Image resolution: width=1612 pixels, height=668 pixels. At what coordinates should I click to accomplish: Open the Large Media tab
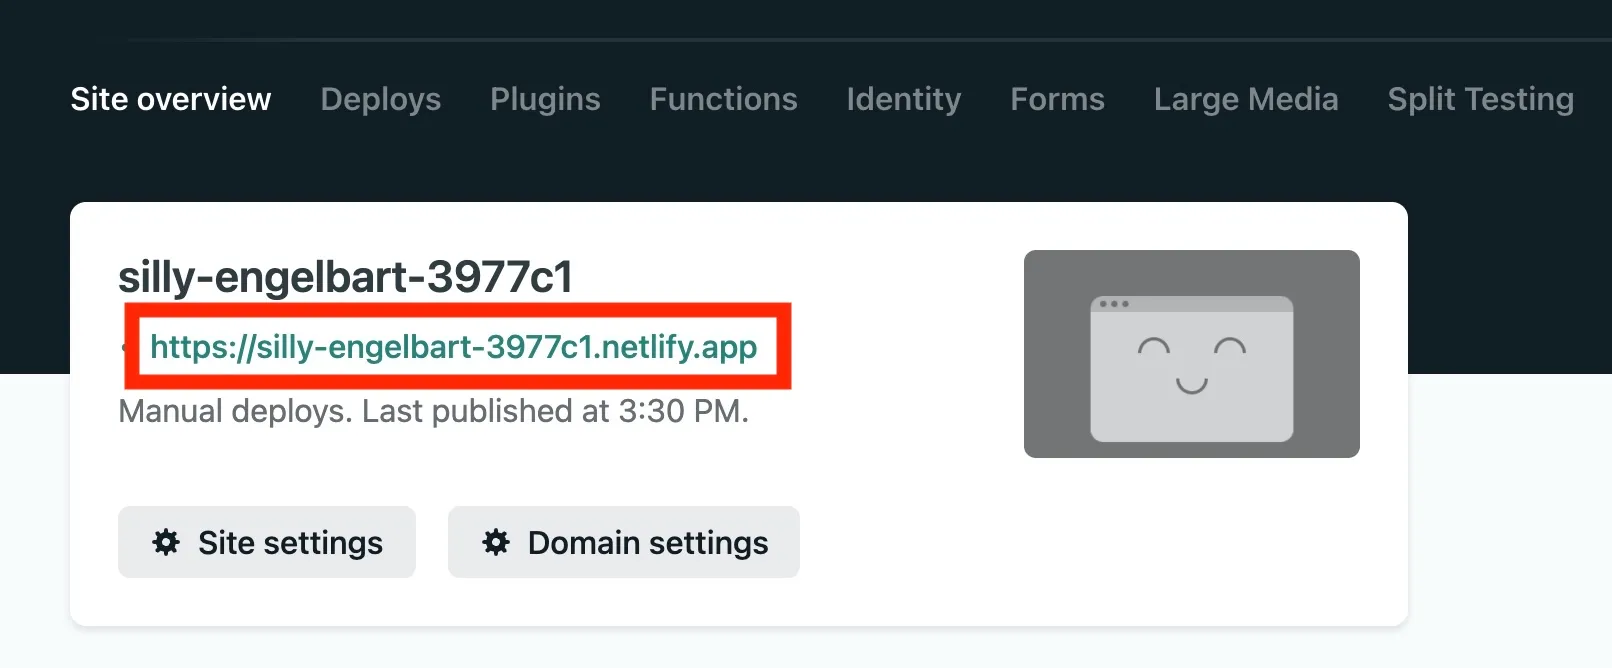point(1246,99)
